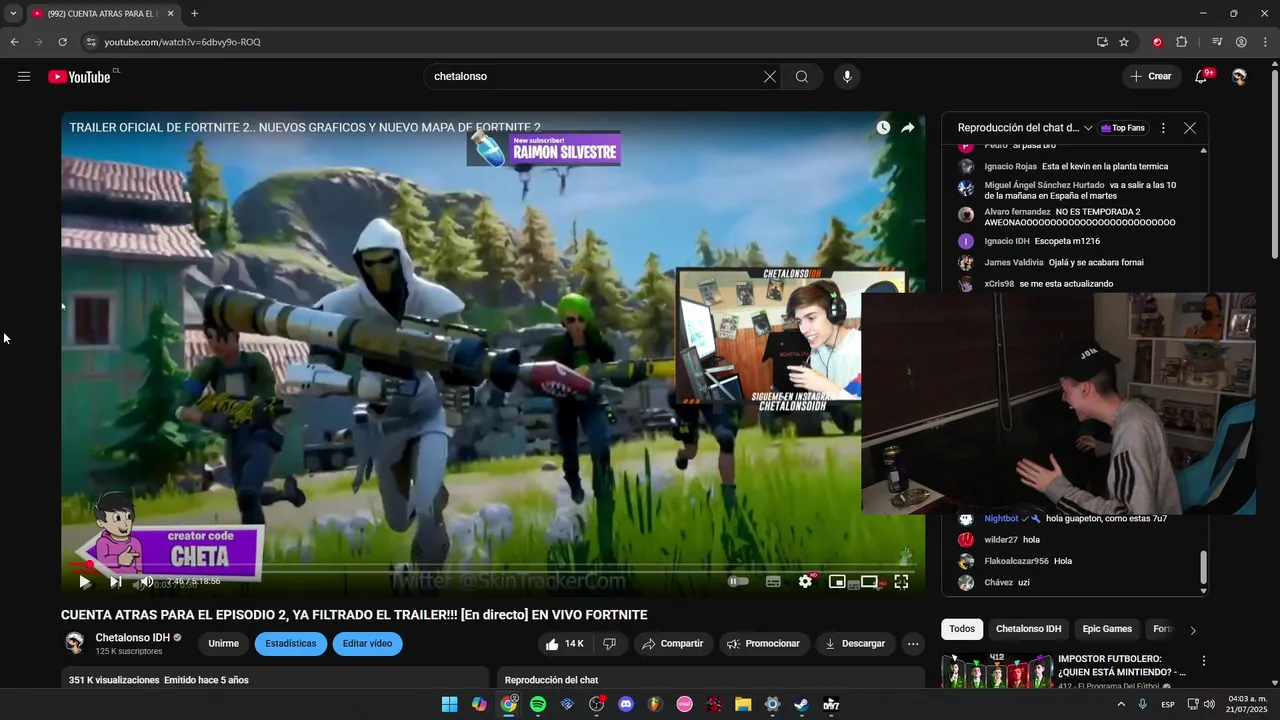Run search with the magnifier button
1280x720 pixels.
[x=802, y=77]
